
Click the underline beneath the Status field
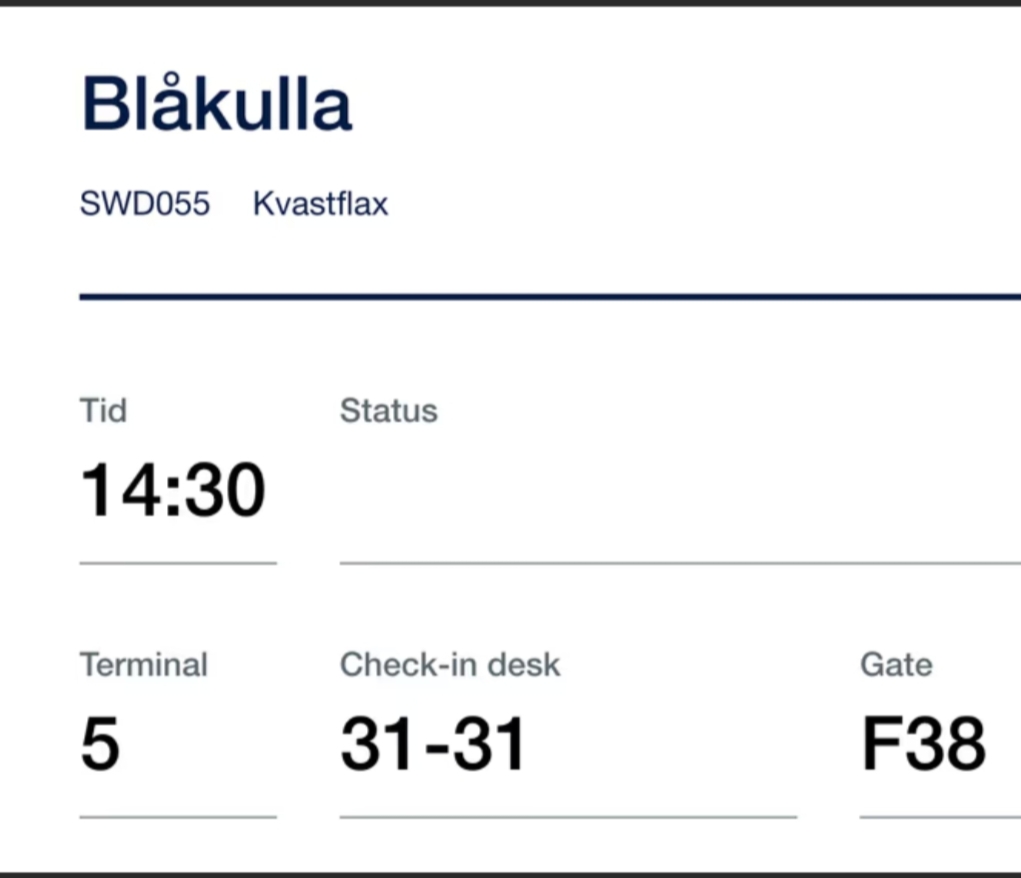(x=680, y=563)
